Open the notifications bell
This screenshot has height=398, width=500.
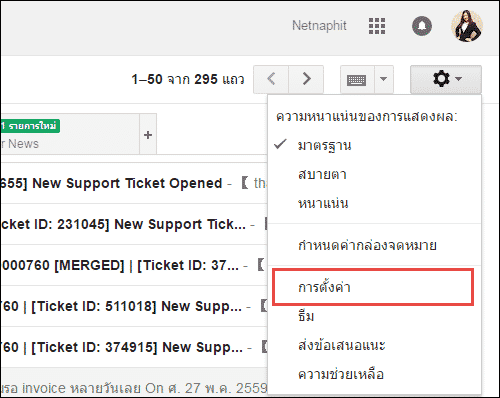click(422, 26)
